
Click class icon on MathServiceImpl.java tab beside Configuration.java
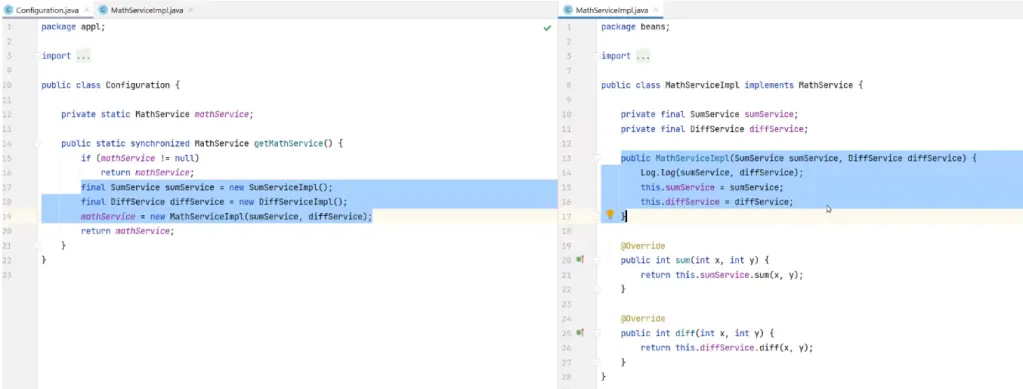point(103,10)
